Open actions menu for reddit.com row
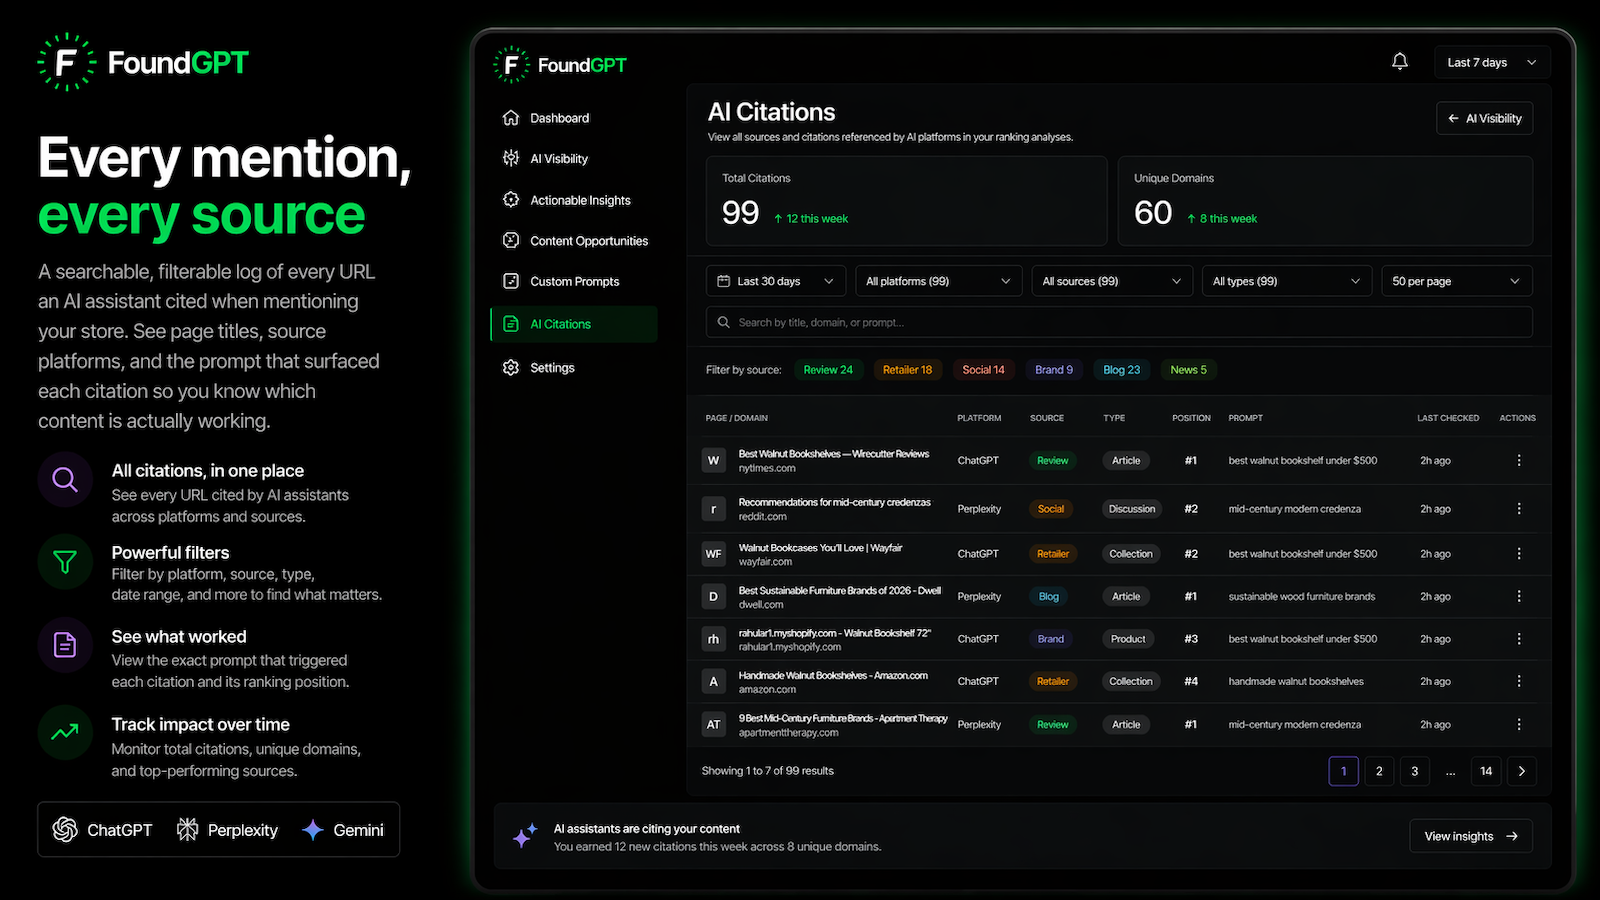The image size is (1600, 900). (1518, 508)
